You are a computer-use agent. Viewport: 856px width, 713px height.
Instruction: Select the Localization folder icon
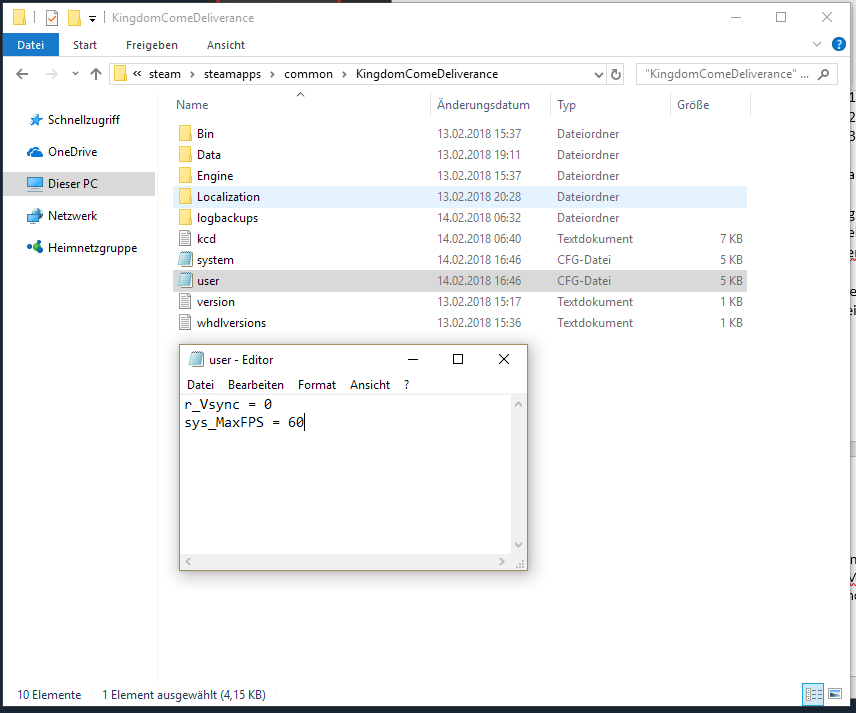[186, 197]
